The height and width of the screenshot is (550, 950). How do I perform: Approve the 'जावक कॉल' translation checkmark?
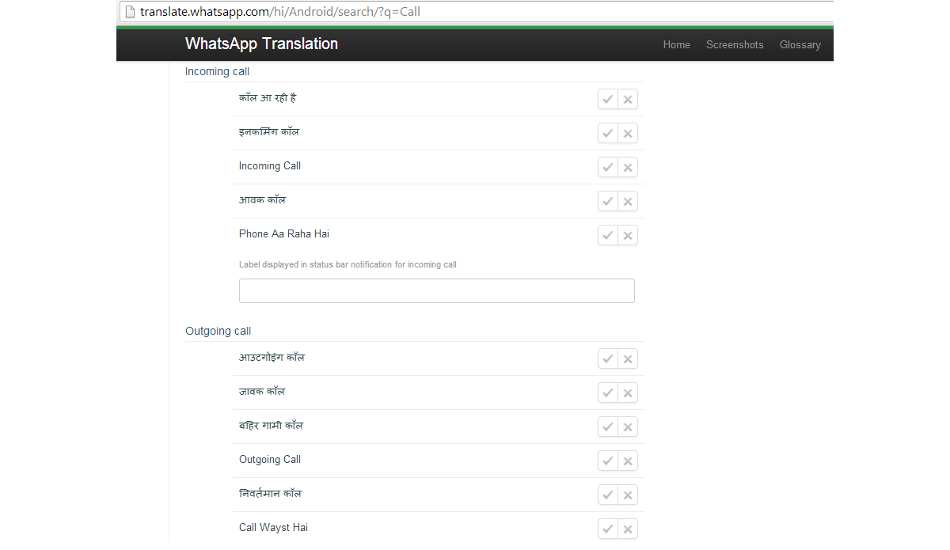click(x=608, y=393)
